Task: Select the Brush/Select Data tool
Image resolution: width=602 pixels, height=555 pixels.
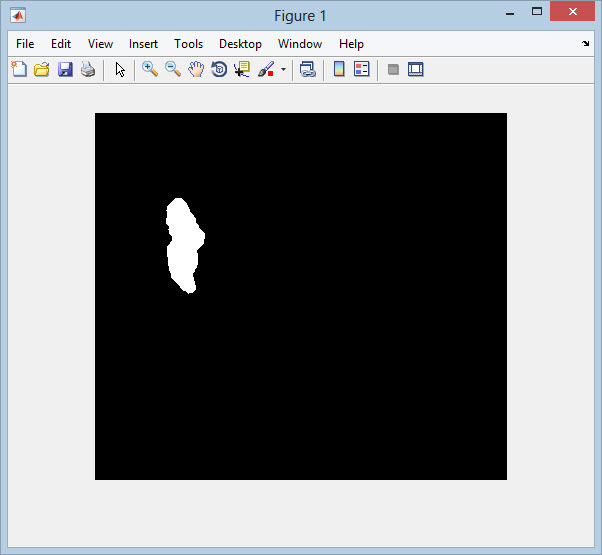Action: tap(266, 69)
